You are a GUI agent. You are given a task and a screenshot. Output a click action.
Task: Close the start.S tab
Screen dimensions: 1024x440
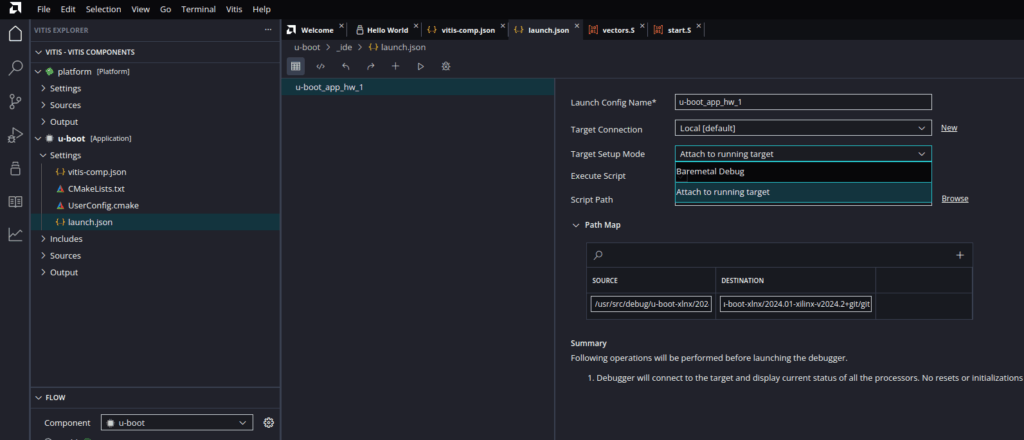(699, 27)
